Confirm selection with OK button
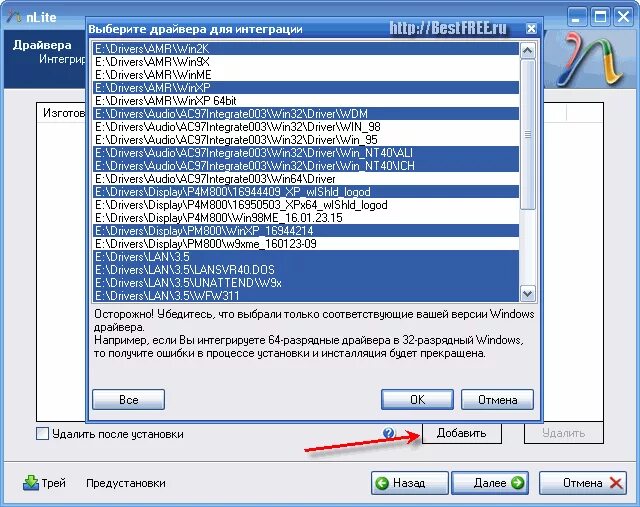The image size is (640, 507). 417,399
